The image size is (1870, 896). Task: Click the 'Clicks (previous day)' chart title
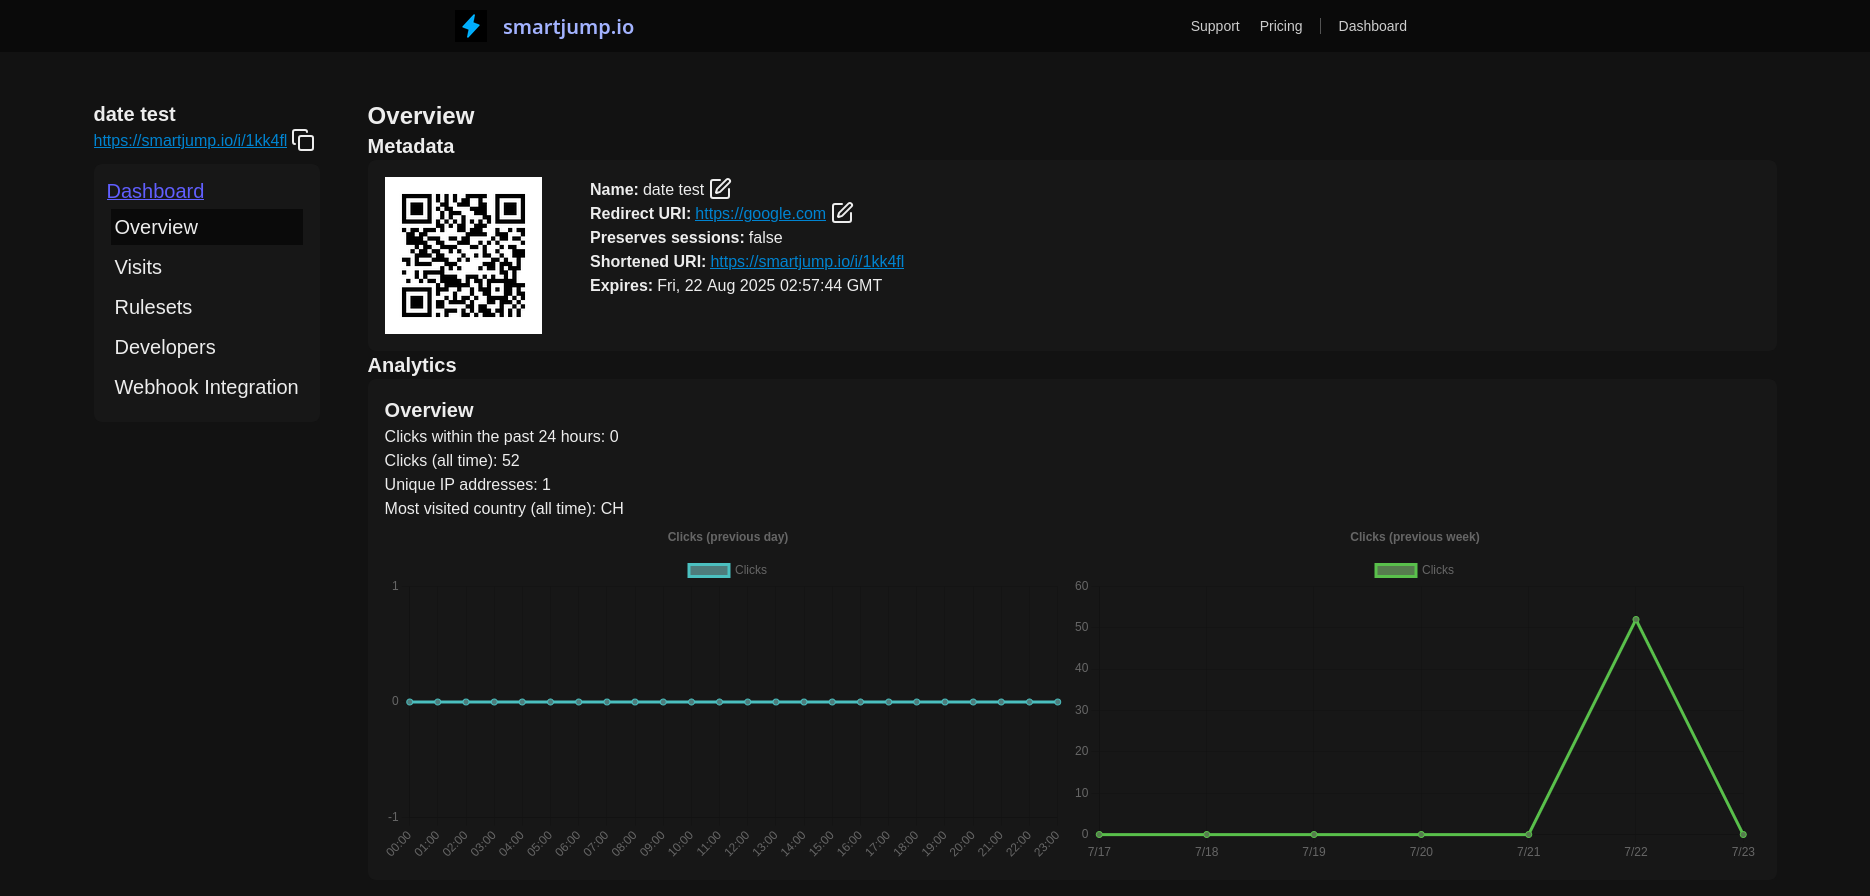point(728,537)
